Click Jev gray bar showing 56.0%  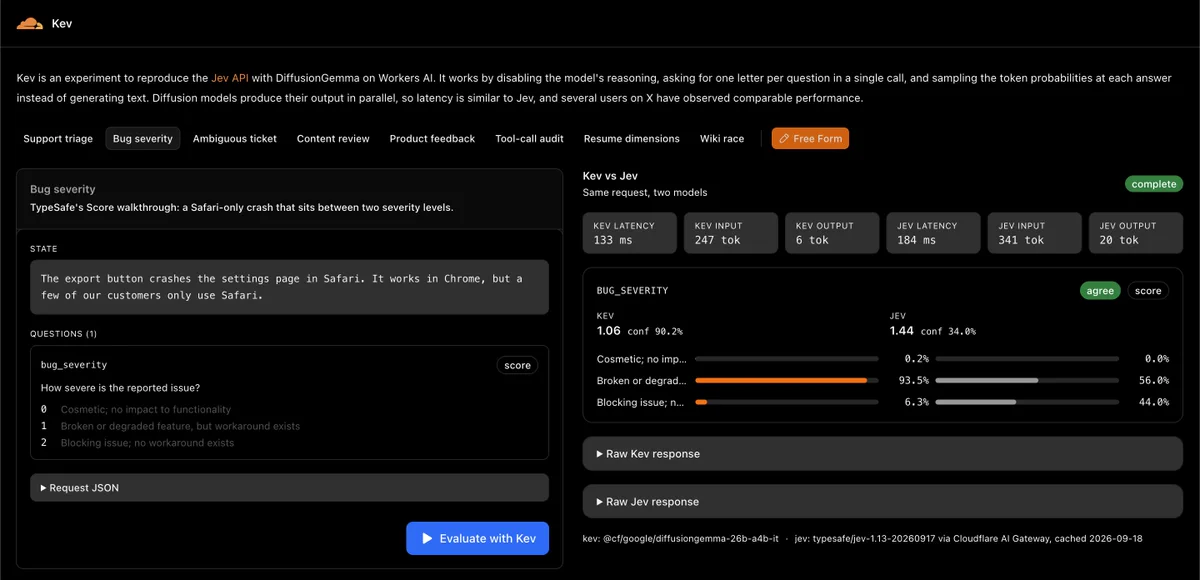pos(987,380)
